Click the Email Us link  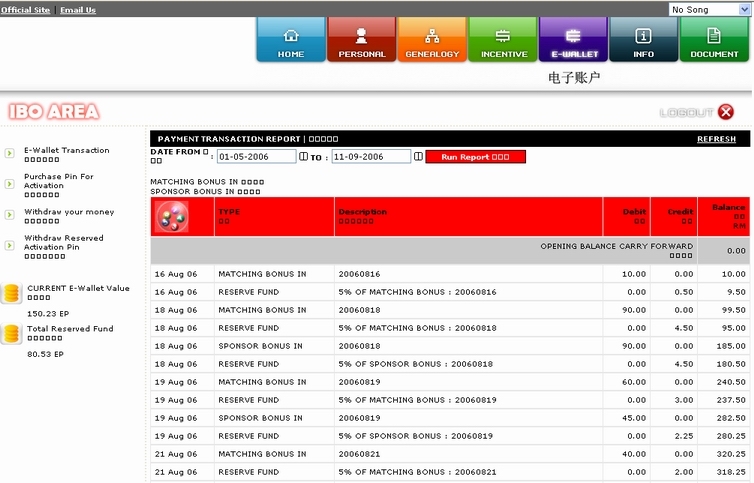[x=78, y=10]
